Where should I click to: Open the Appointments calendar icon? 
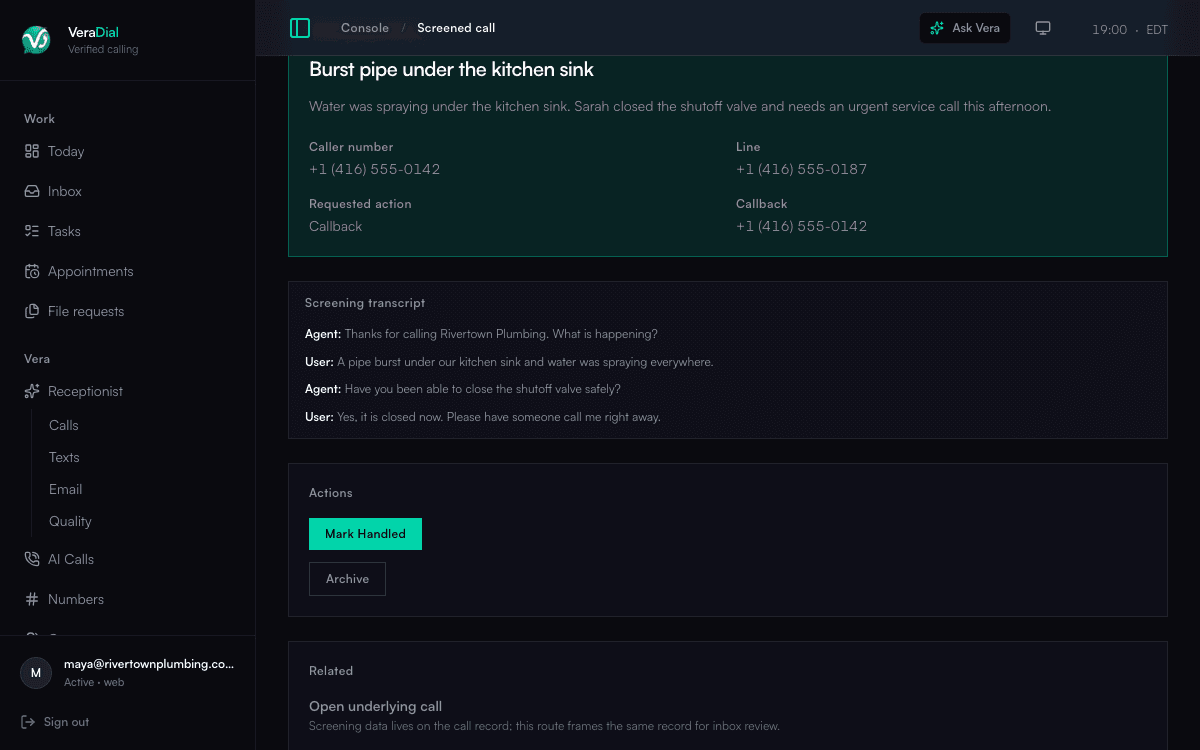32,271
